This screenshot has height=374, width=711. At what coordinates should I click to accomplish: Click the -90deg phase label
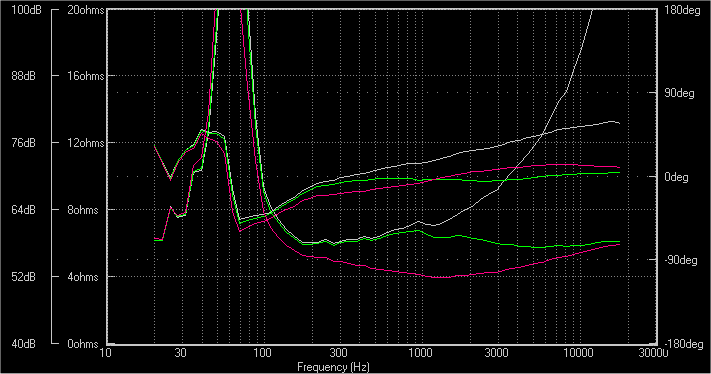point(681,261)
